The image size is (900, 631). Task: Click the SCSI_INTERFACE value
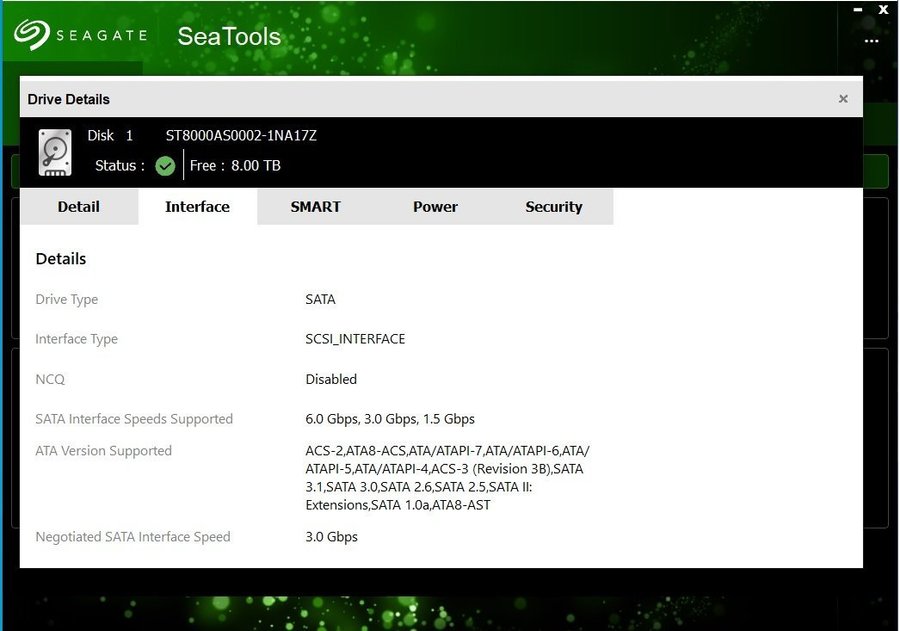[355, 339]
